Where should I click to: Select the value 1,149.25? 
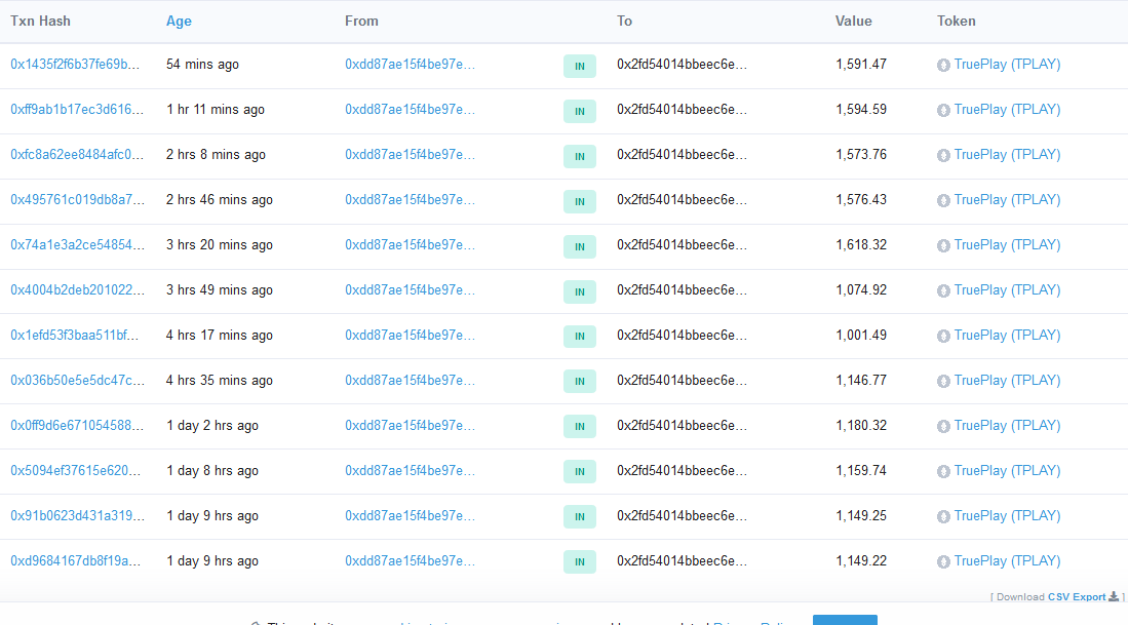coord(861,516)
